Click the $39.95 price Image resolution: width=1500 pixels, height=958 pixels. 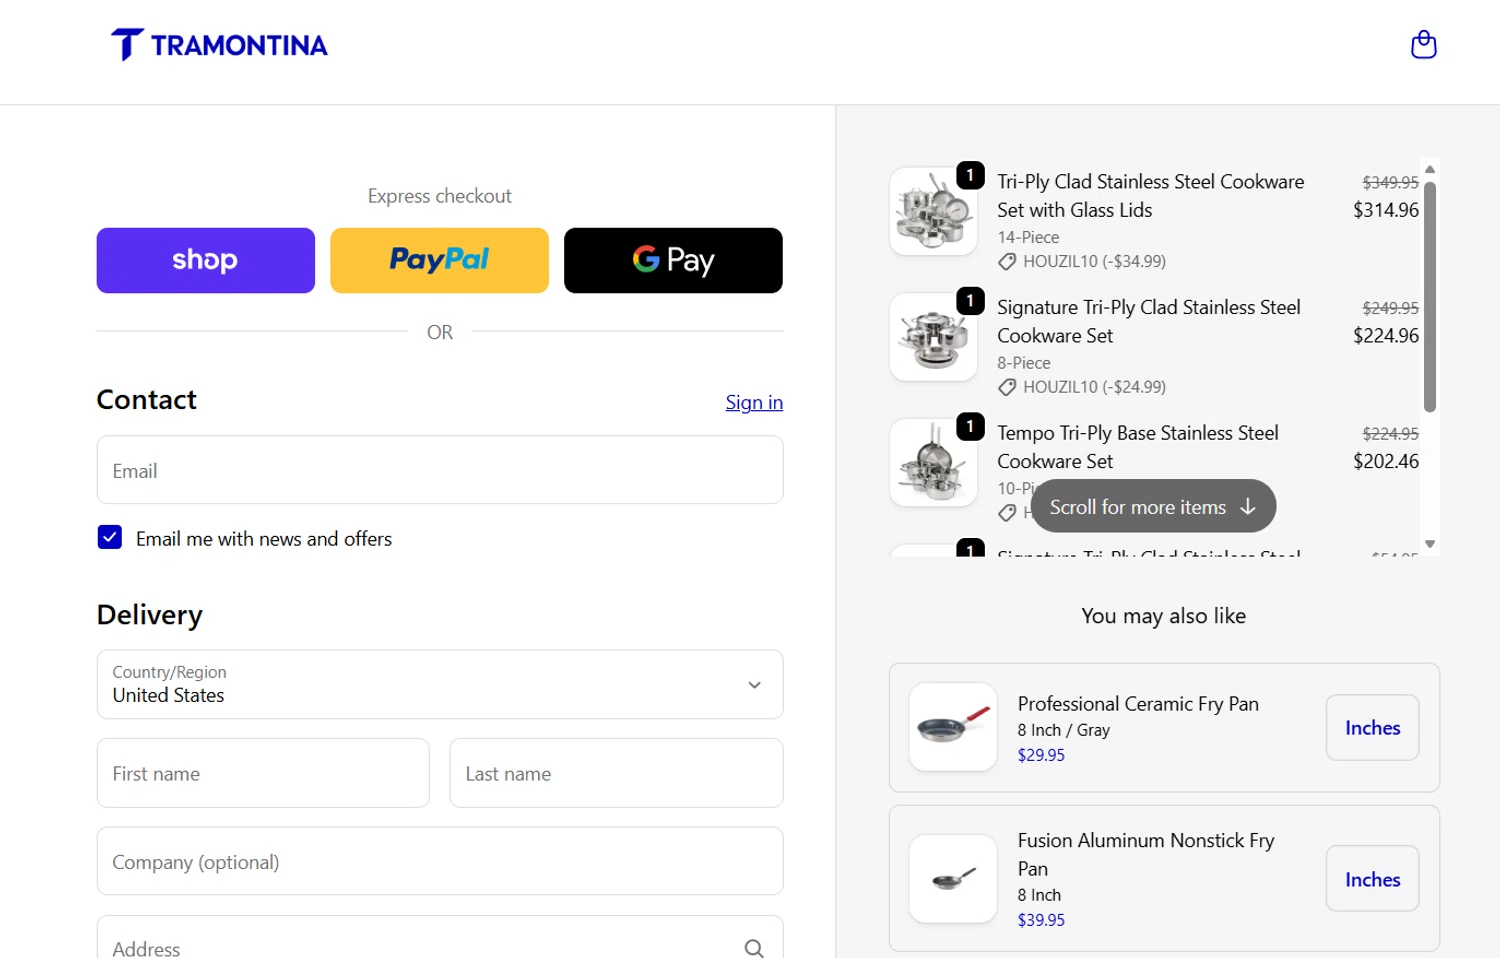point(1041,920)
